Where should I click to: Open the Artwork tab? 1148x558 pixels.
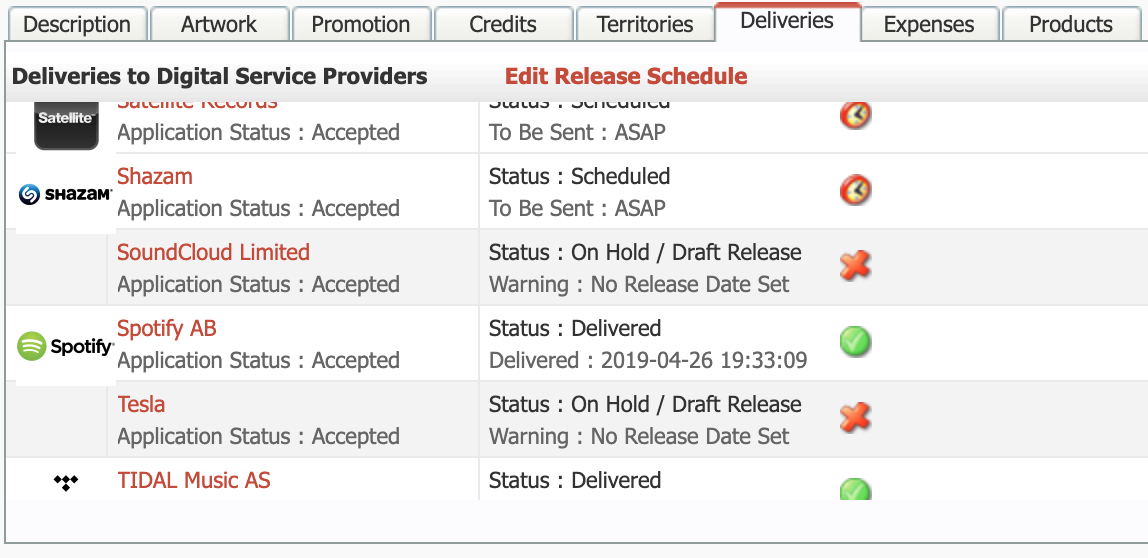219,24
